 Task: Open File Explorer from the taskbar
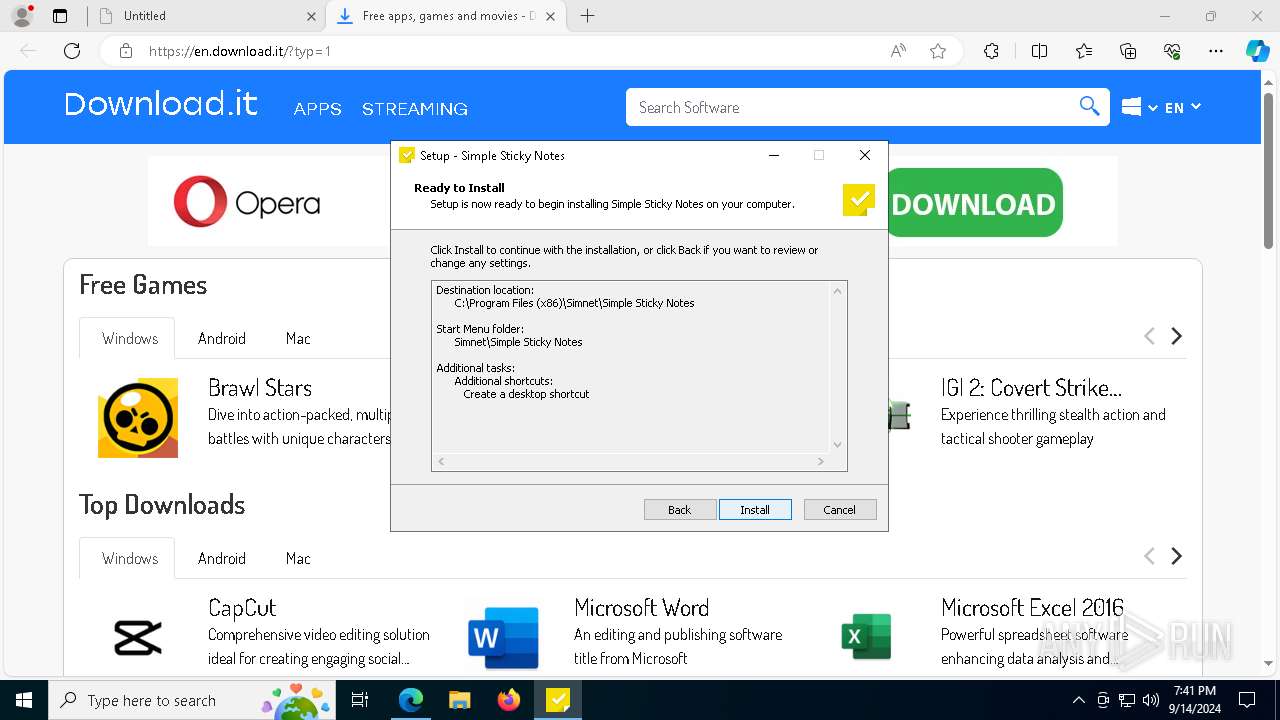[459, 700]
